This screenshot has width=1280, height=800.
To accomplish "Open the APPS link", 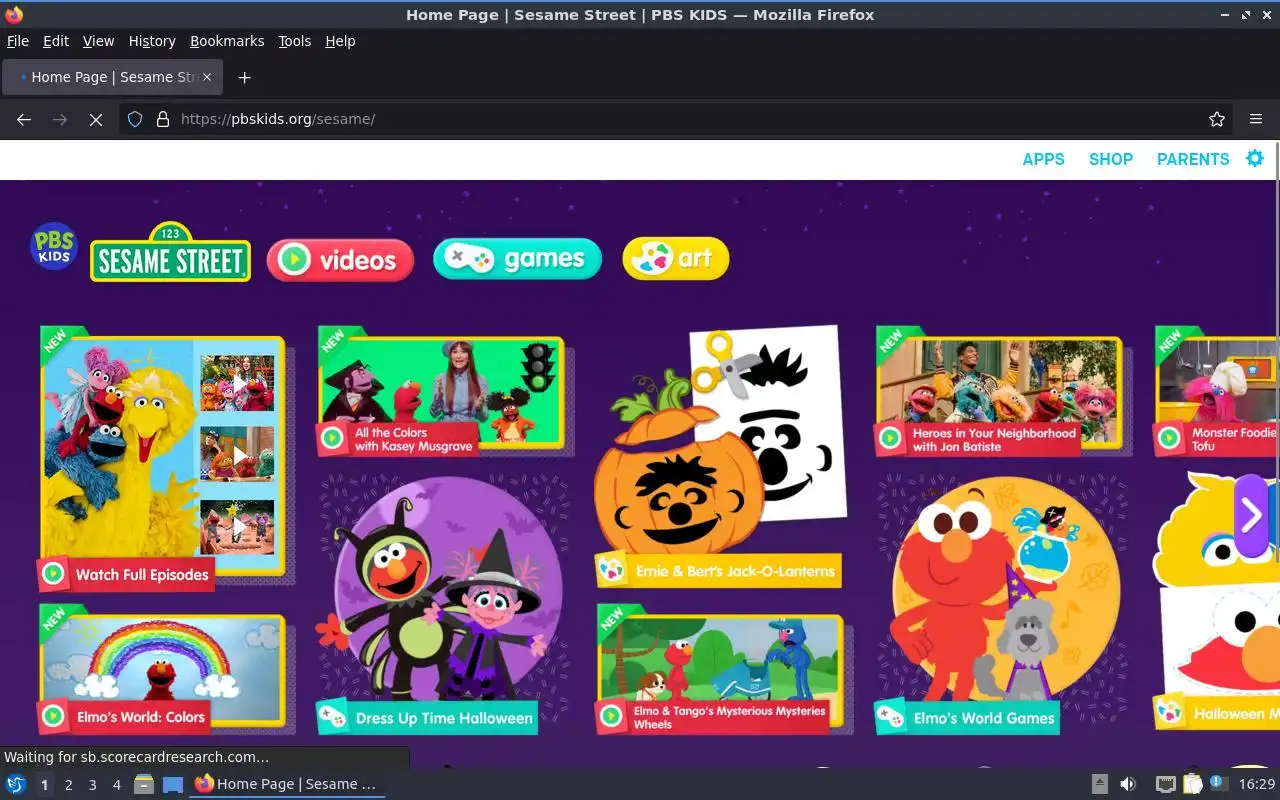I will [x=1043, y=159].
